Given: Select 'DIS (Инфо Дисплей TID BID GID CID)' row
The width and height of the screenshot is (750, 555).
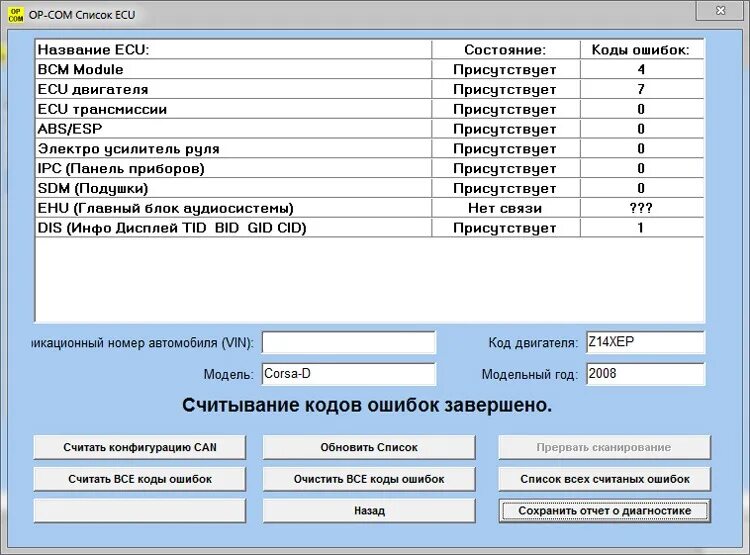Looking at the screenshot, I should point(369,228).
